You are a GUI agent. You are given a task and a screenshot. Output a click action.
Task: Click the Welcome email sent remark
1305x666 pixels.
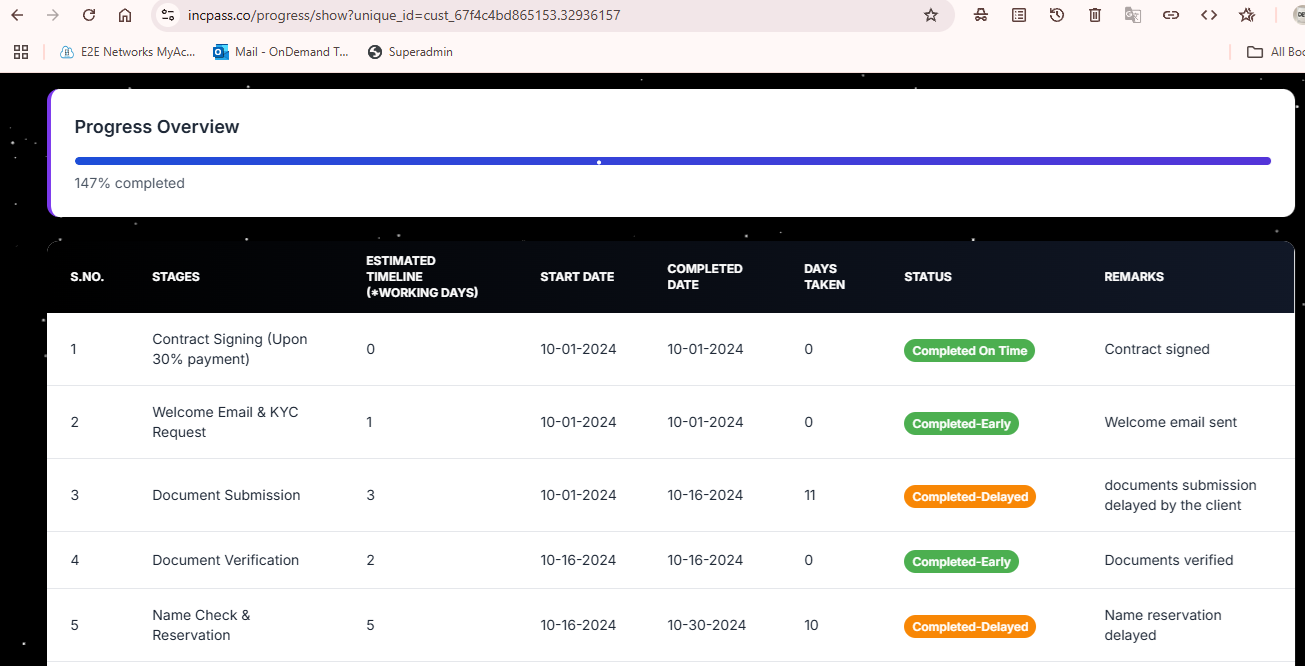1171,422
